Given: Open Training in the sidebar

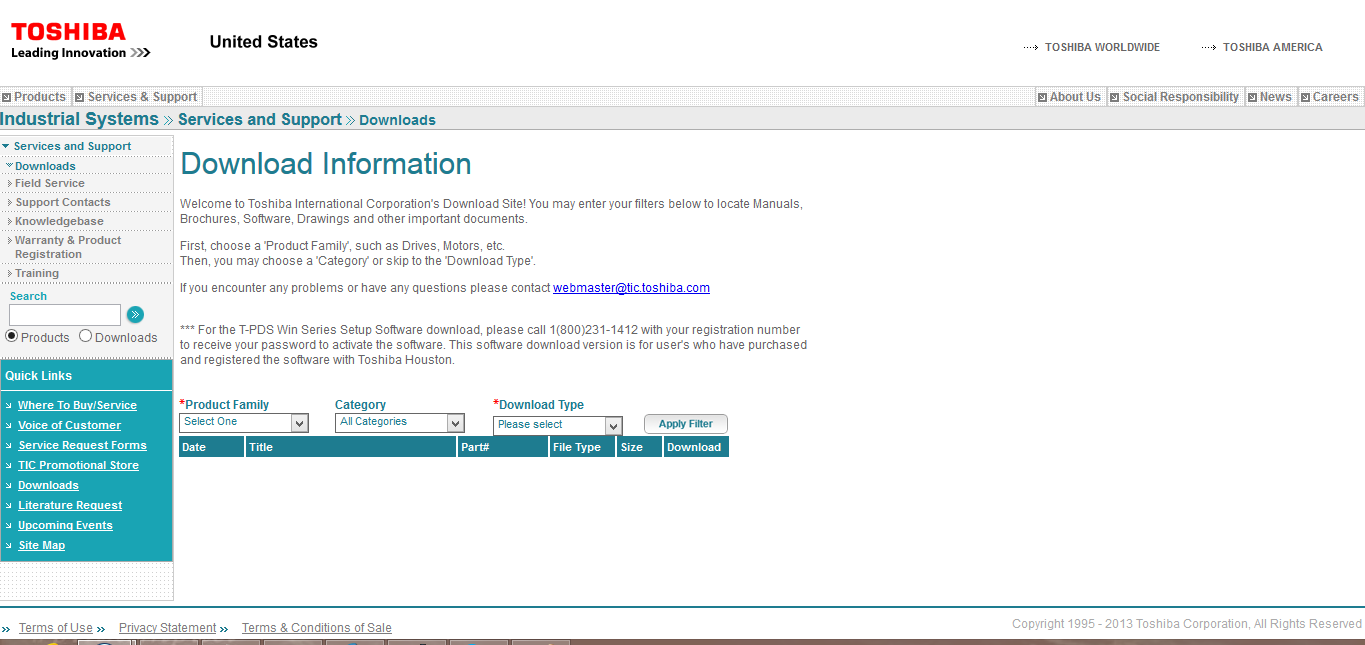Looking at the screenshot, I should point(36,273).
